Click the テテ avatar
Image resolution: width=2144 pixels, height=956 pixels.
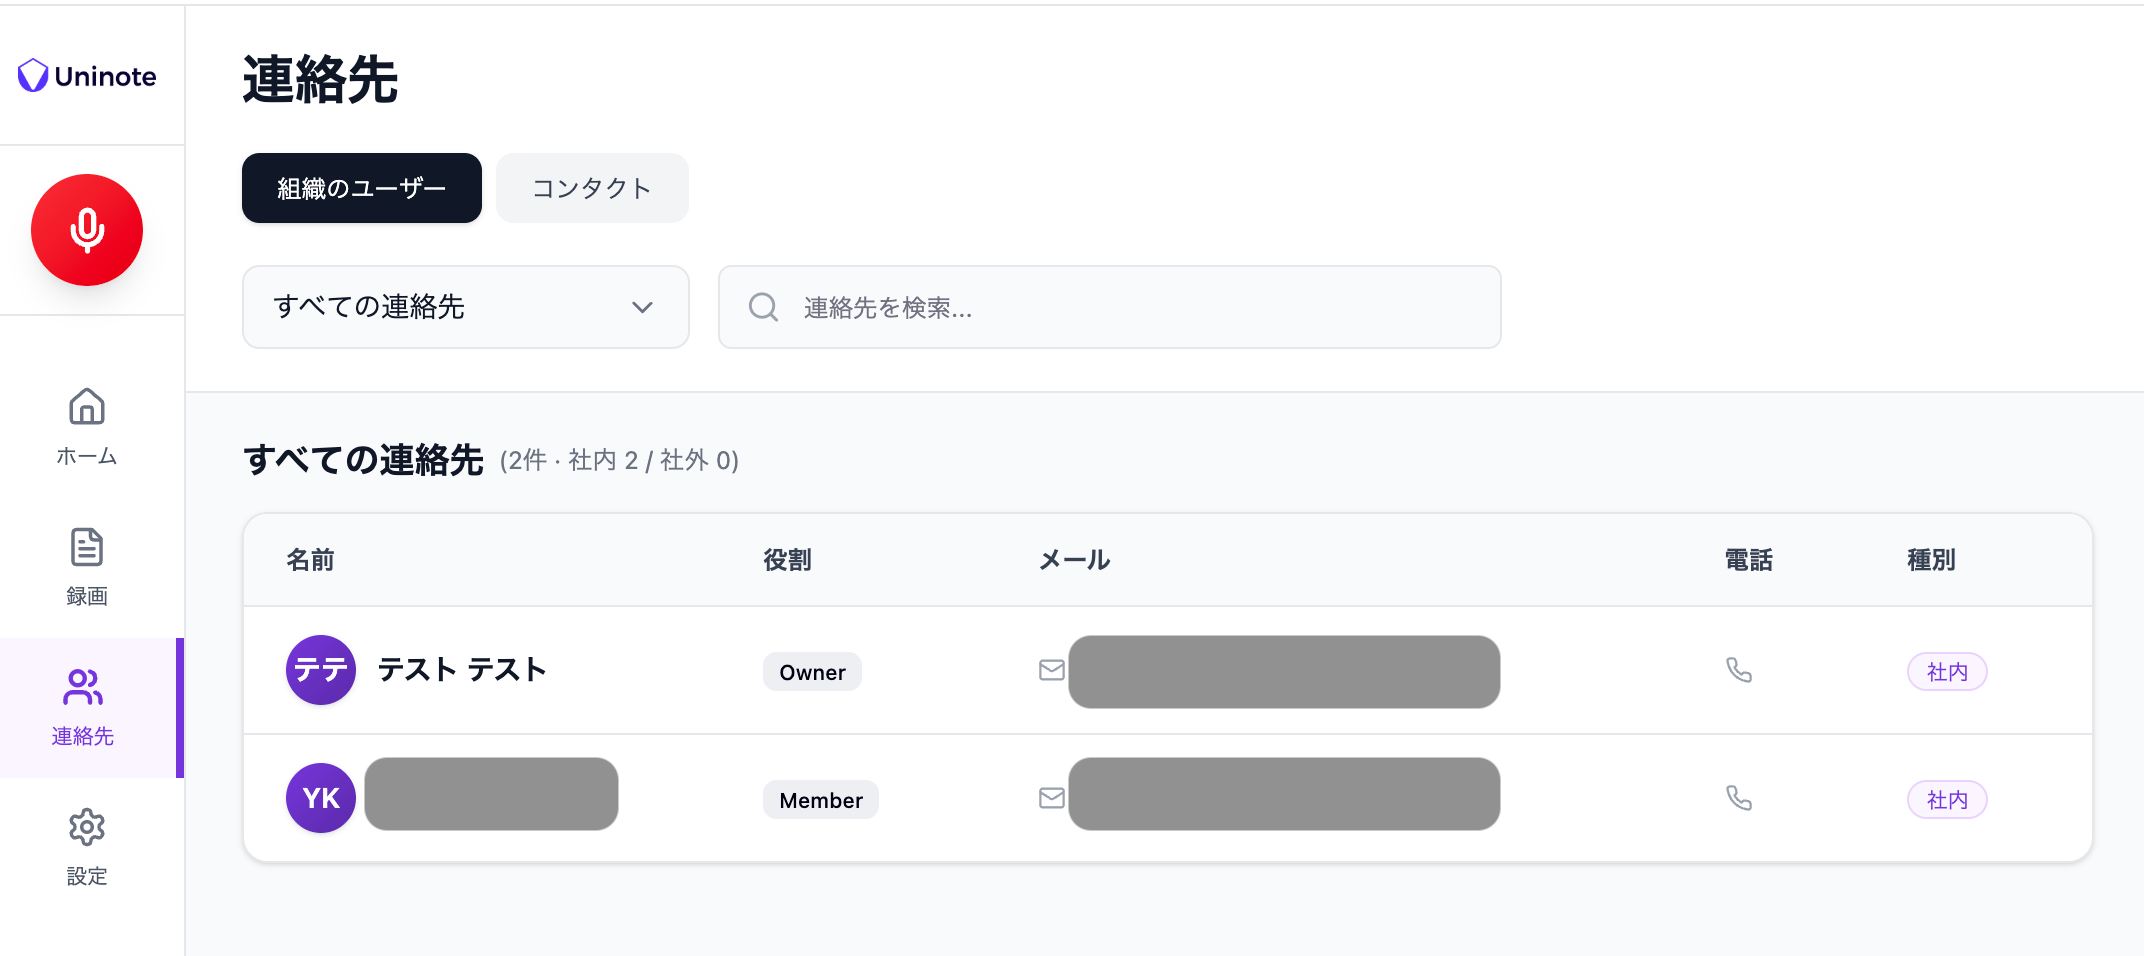[x=321, y=670]
